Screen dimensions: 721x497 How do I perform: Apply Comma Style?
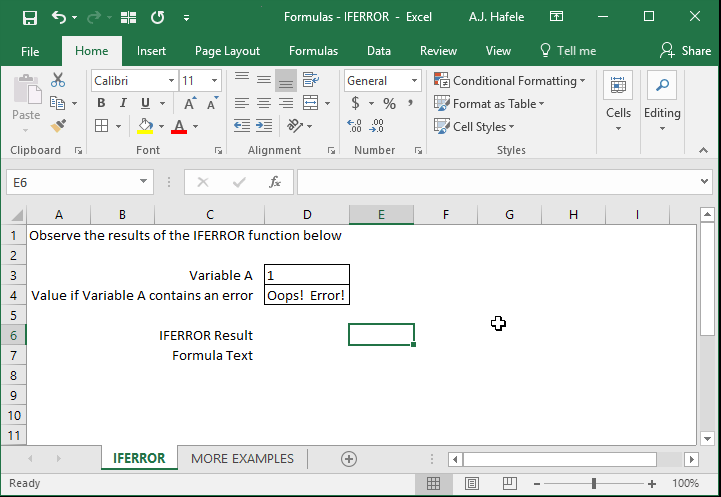coord(410,103)
